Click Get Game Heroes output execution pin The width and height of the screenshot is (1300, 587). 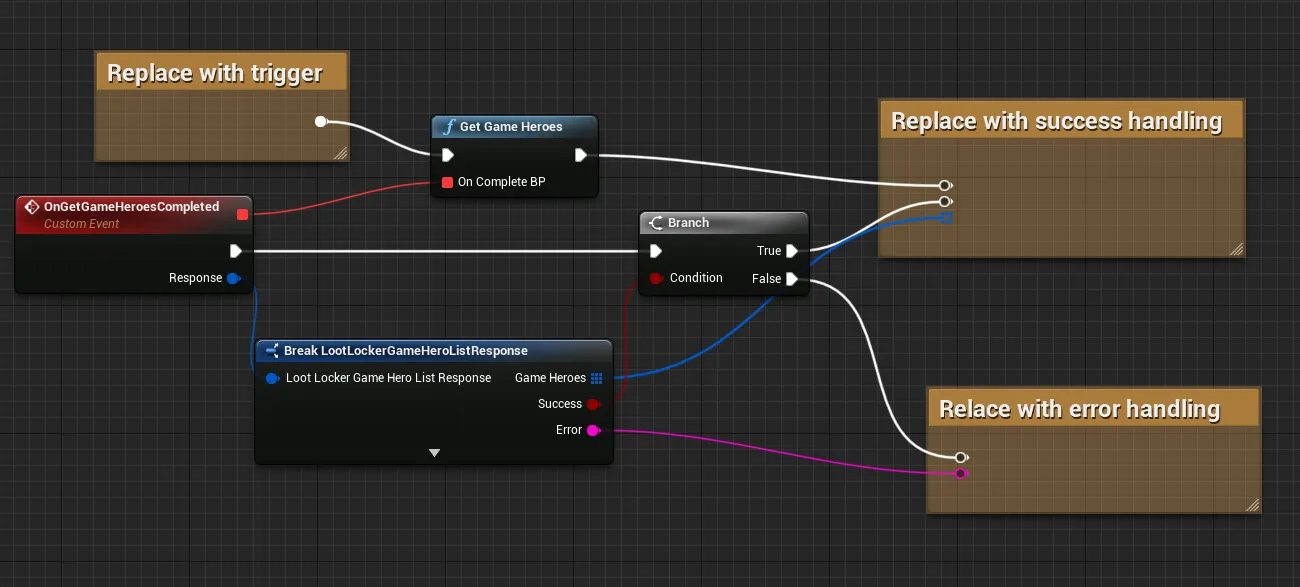(581, 155)
